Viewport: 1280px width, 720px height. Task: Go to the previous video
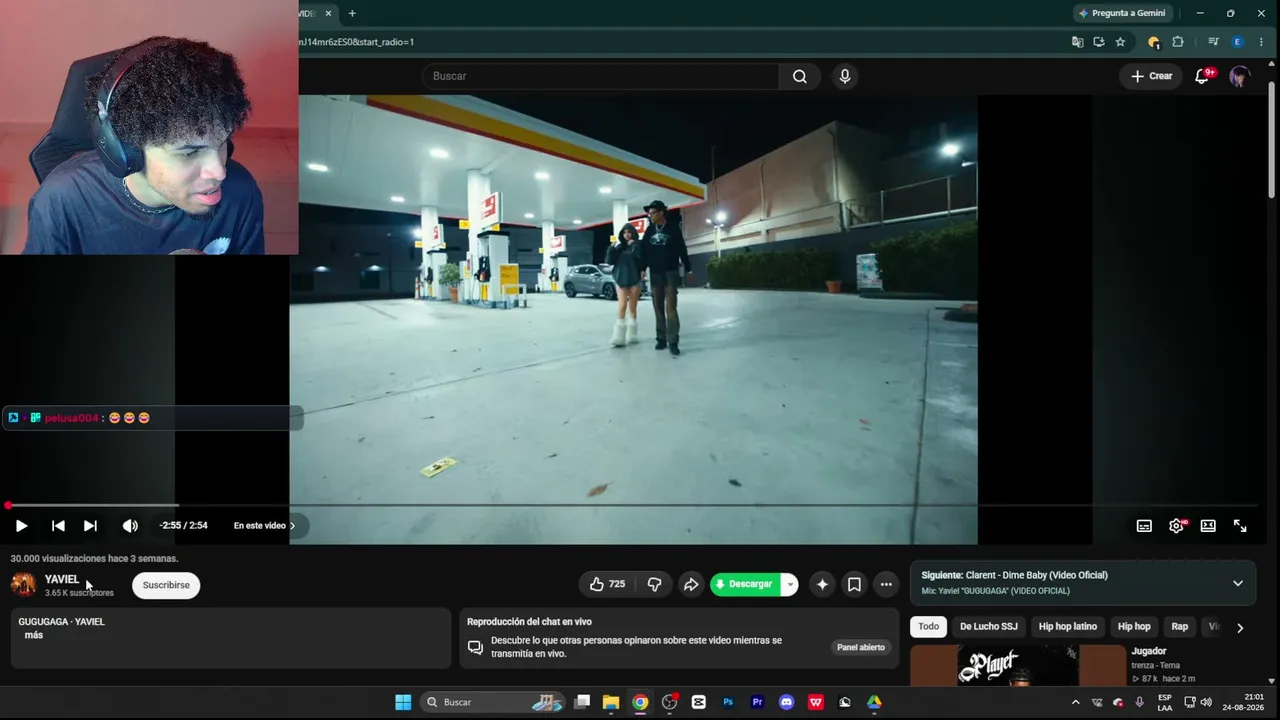click(58, 526)
